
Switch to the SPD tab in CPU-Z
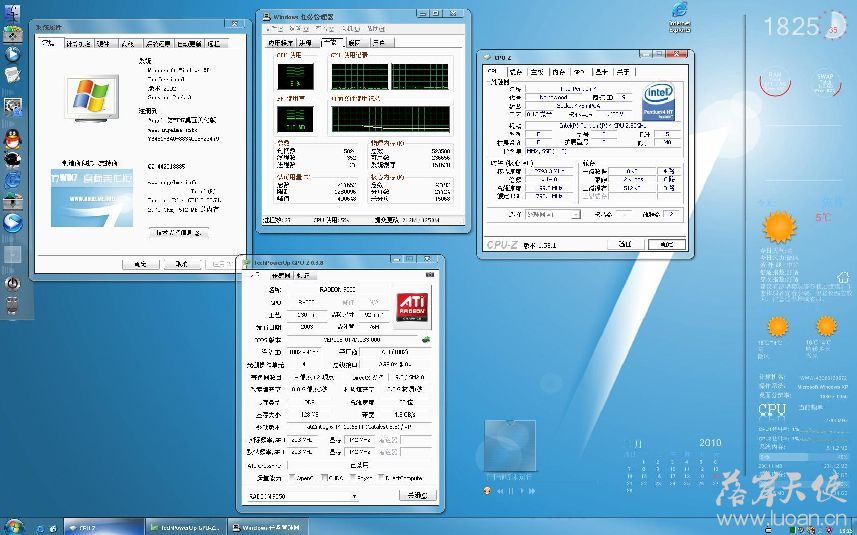[580, 72]
